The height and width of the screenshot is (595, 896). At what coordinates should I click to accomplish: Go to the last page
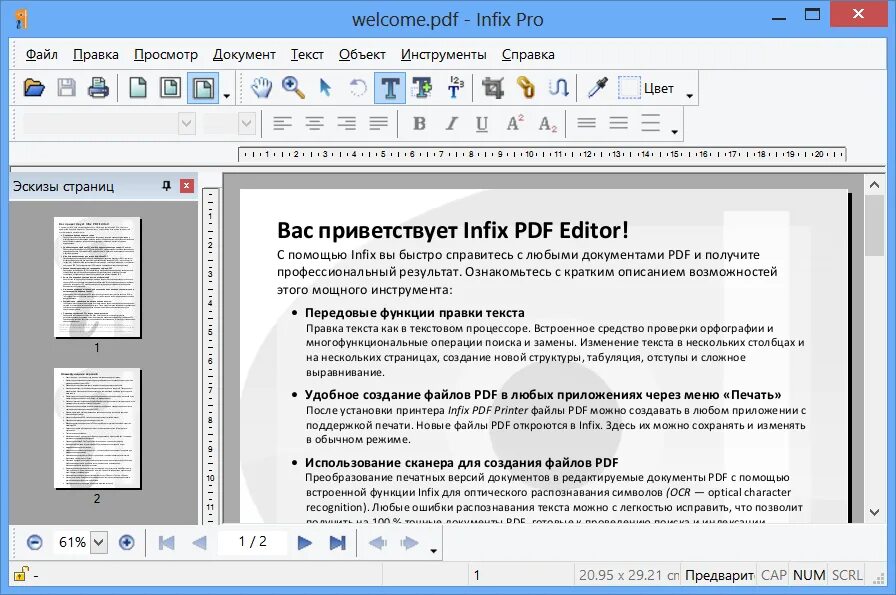tap(338, 542)
